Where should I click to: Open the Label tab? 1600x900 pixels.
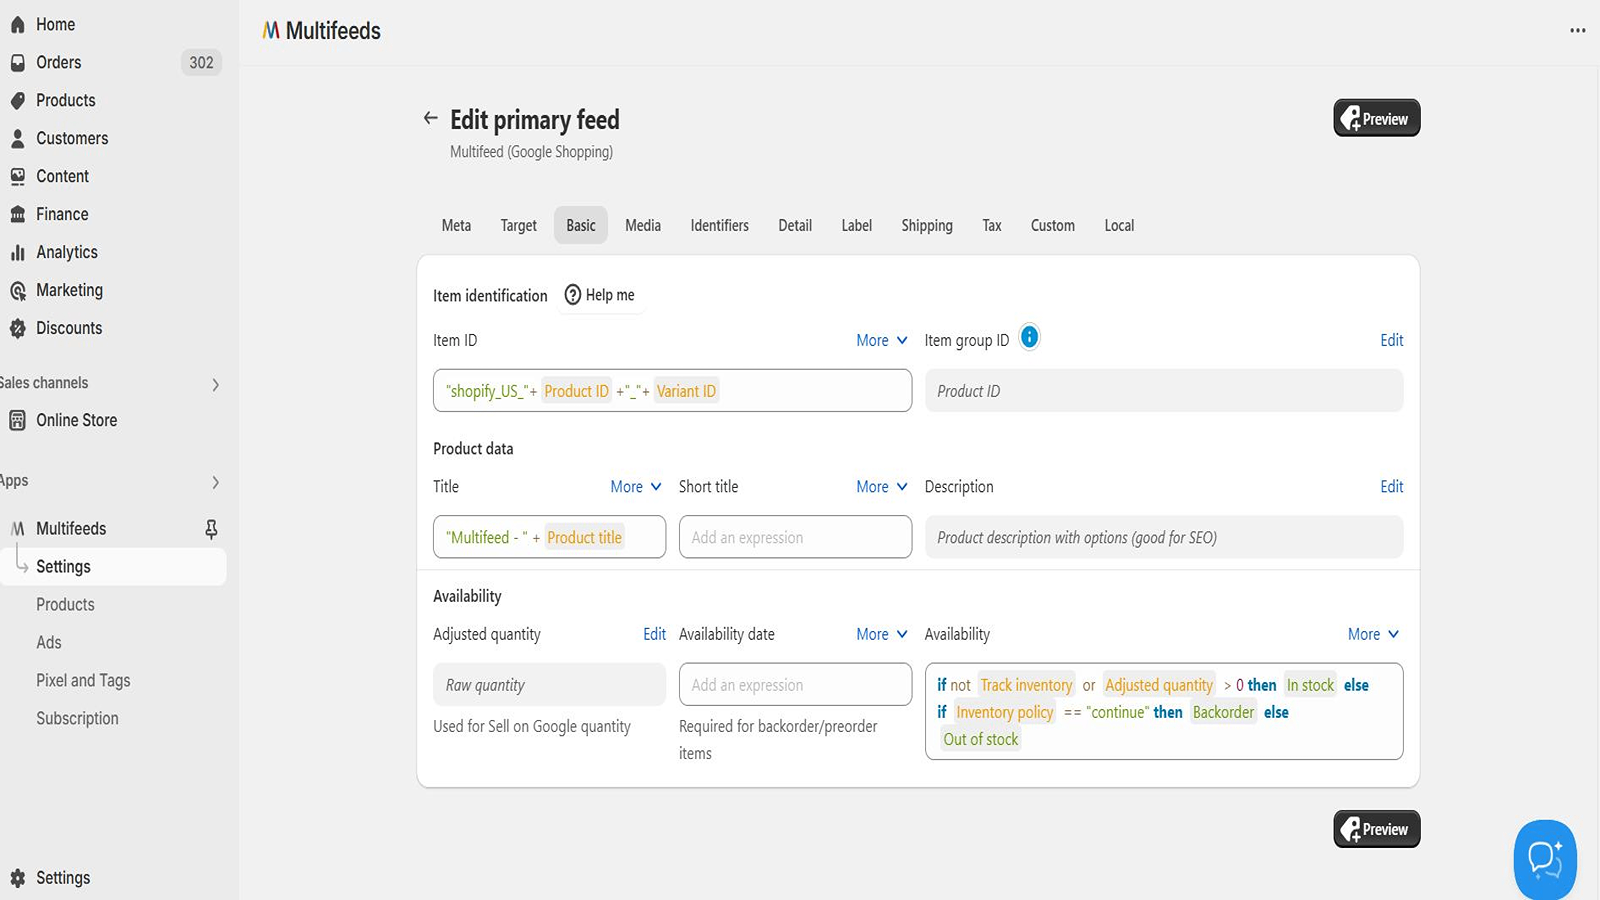(856, 225)
